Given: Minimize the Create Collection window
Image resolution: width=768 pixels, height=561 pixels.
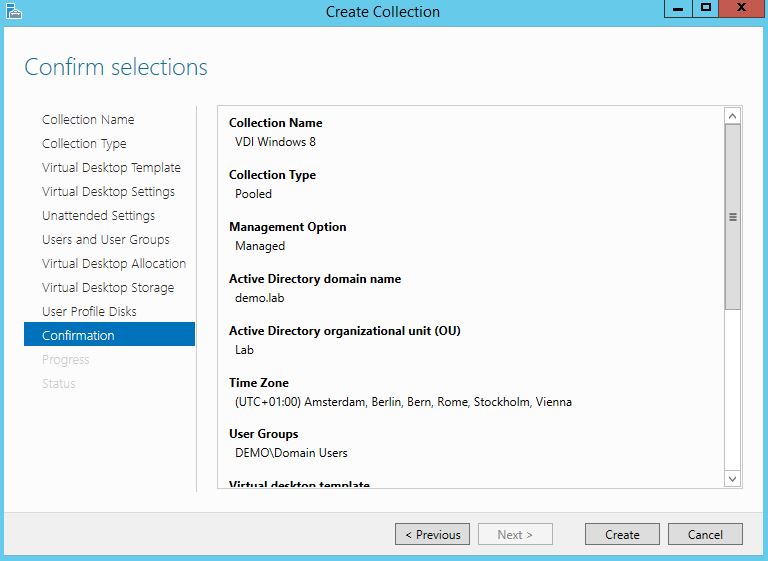Looking at the screenshot, I should 679,8.
